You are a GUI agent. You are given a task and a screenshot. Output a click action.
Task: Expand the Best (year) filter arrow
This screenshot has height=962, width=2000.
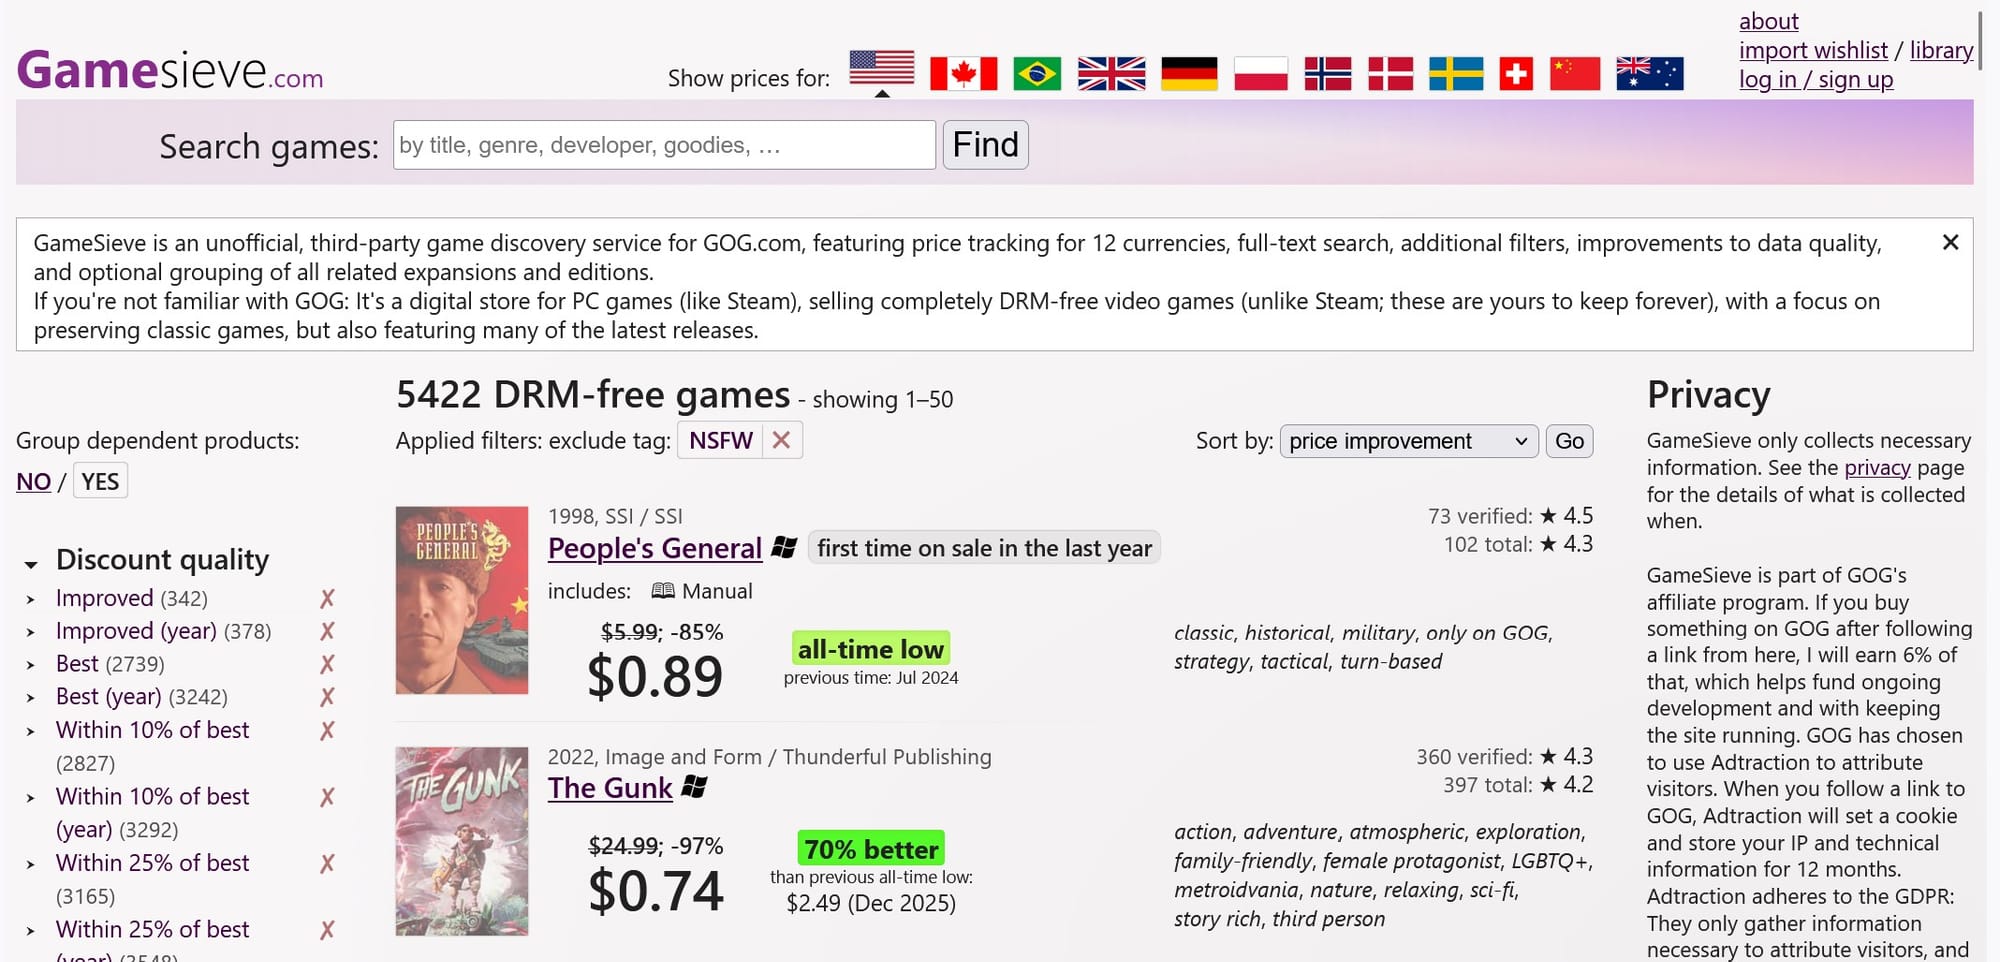tap(31, 698)
